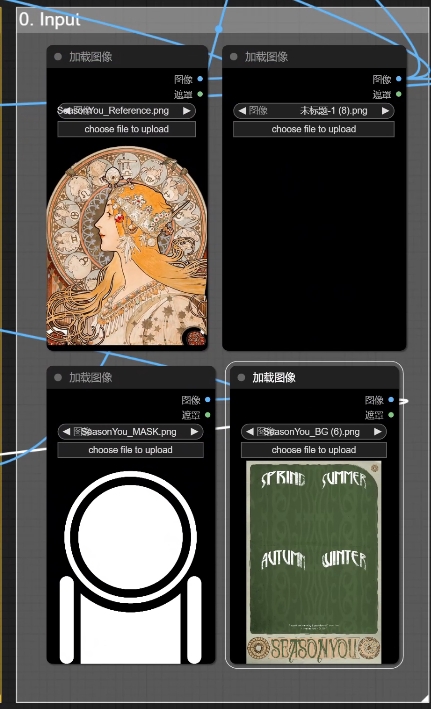The width and height of the screenshot is (431, 709).
Task: Select the 0. Input group title
Action: pos(49,19)
